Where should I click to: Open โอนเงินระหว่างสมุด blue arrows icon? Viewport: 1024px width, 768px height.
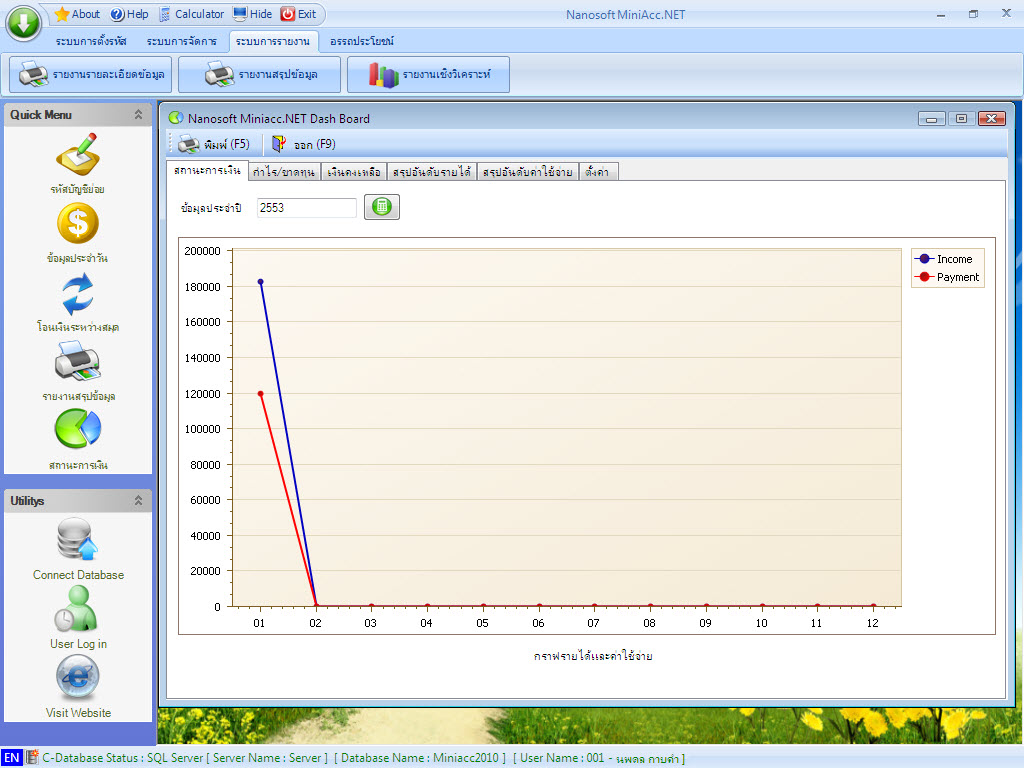coord(78,294)
